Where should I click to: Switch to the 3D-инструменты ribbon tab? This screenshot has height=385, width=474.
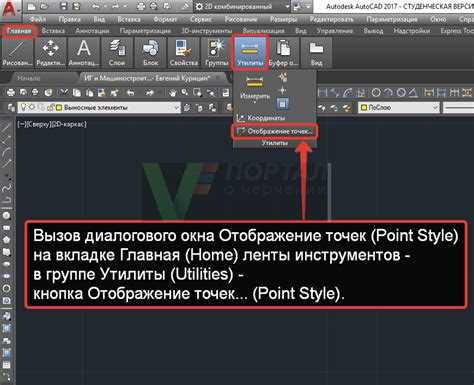click(x=207, y=31)
